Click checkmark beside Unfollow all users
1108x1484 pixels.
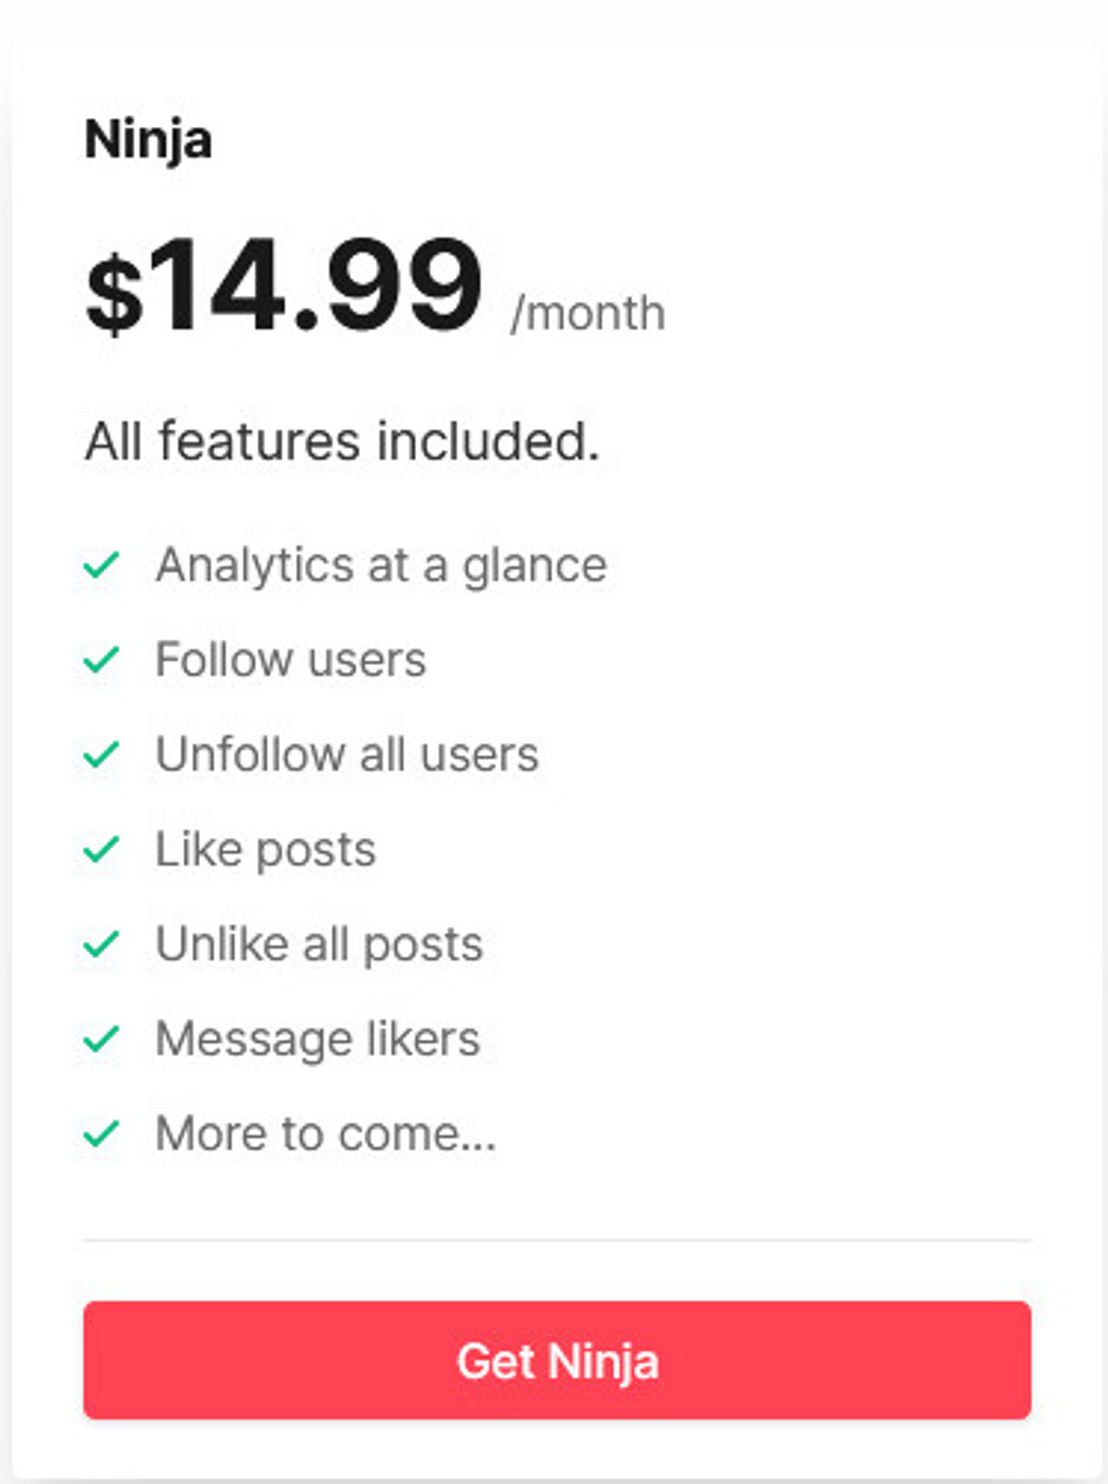(x=101, y=755)
